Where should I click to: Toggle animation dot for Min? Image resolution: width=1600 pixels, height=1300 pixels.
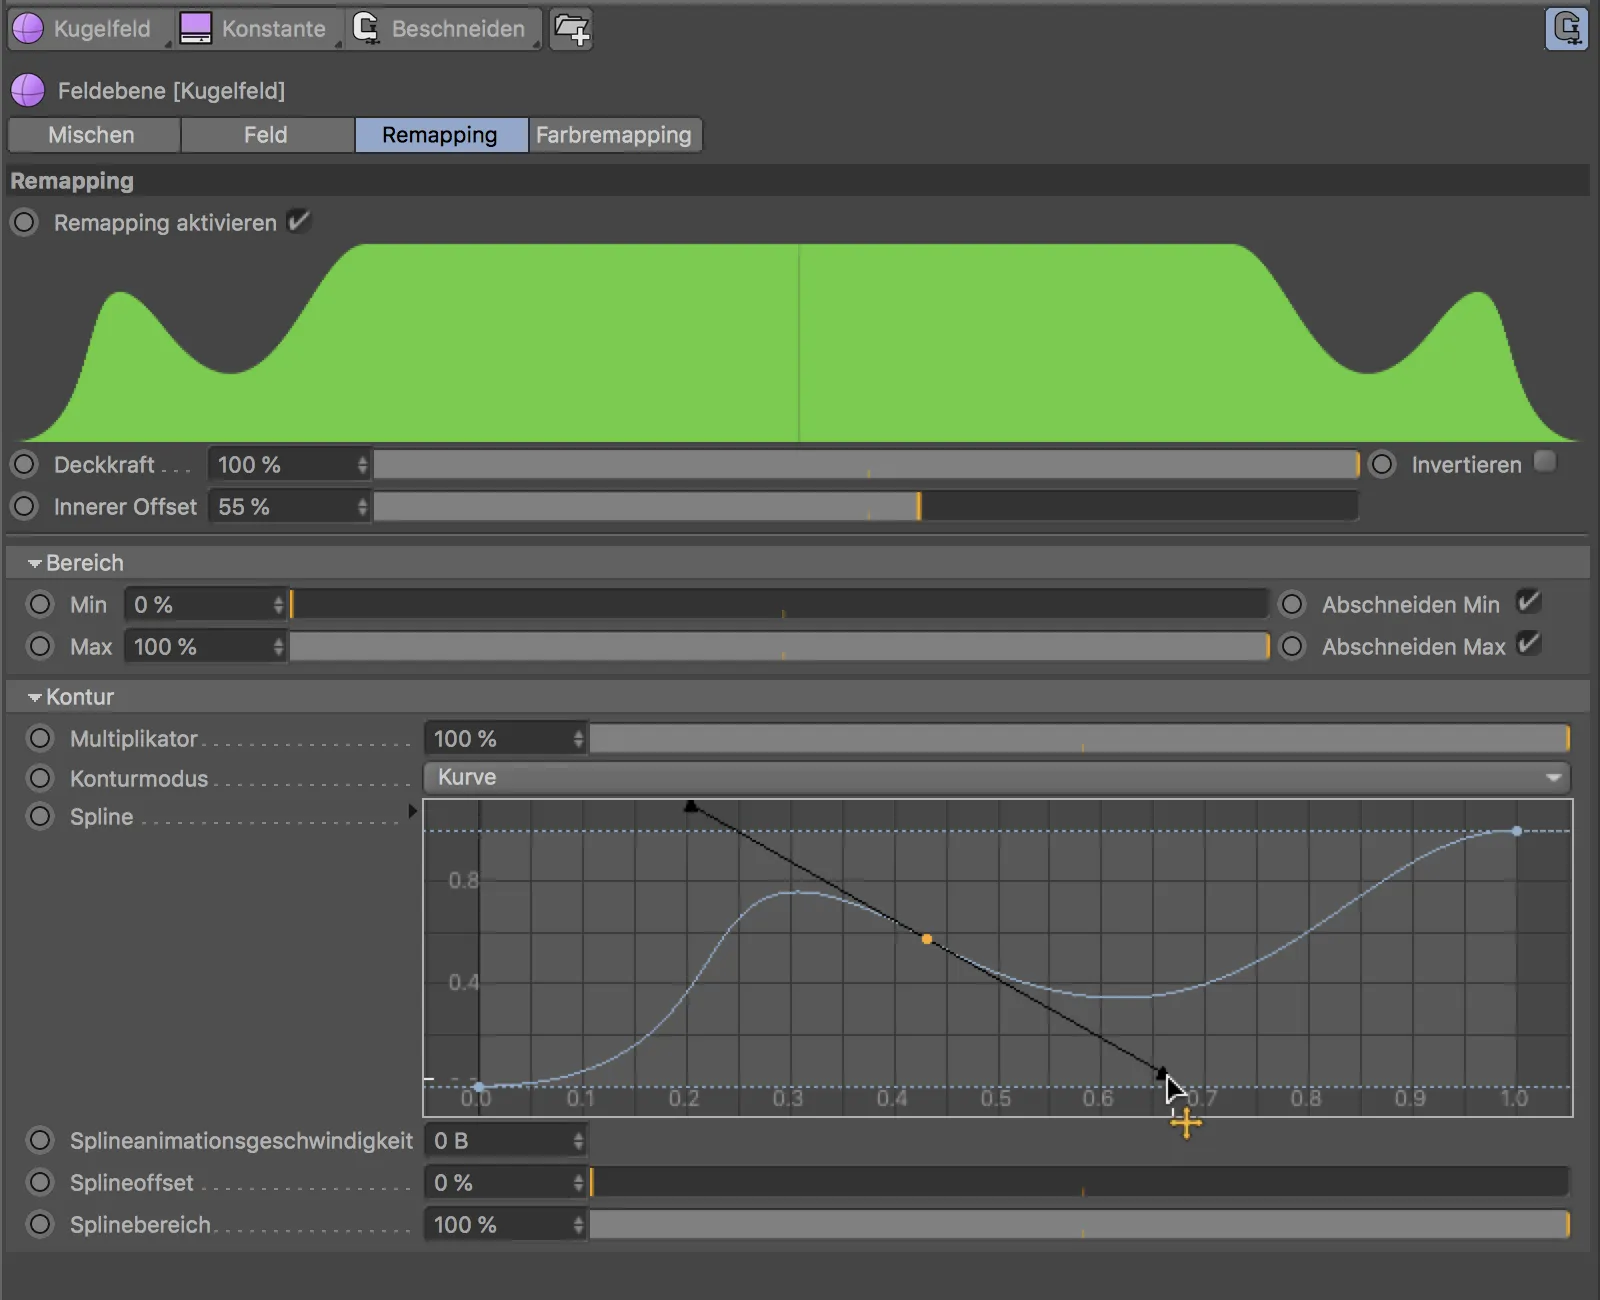[40, 604]
